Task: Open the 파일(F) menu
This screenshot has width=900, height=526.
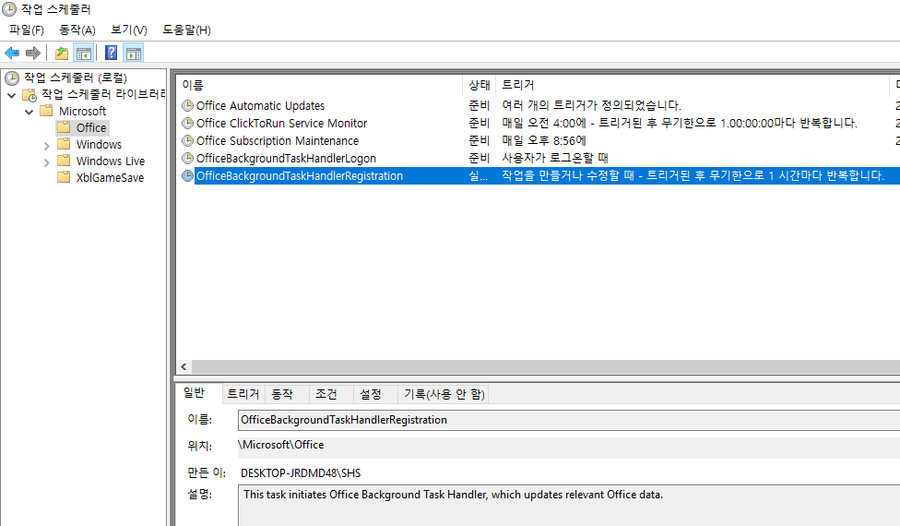Action: click(x=26, y=30)
